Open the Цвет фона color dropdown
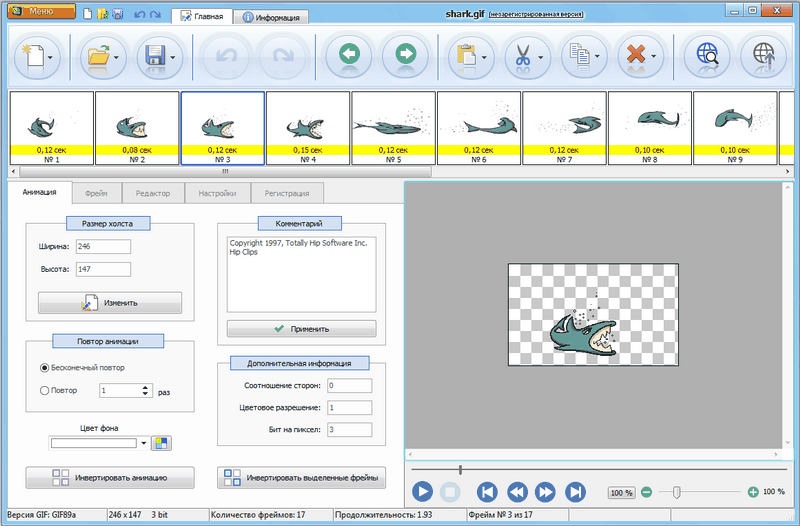 [144, 442]
